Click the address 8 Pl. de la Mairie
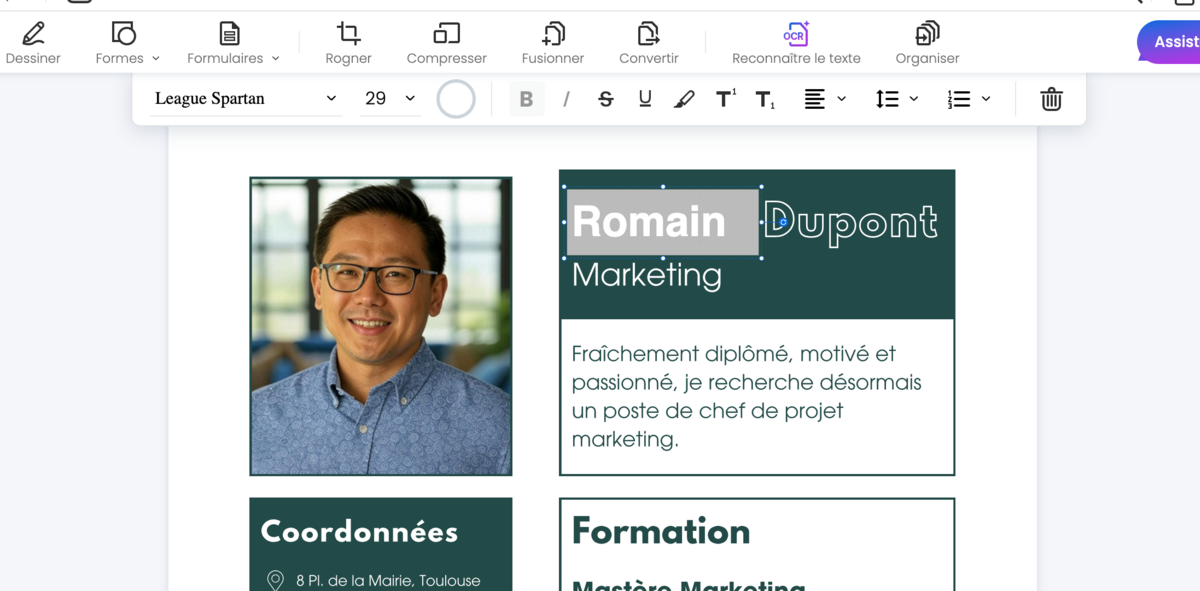1200x591 pixels. (x=388, y=580)
